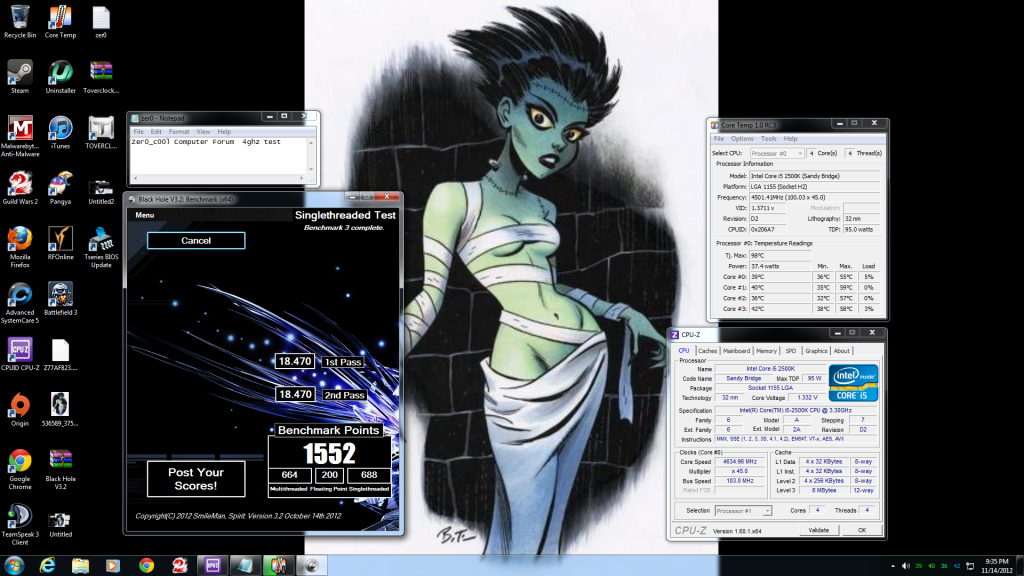
Task: Launch Steam from the desktop
Action: point(20,77)
